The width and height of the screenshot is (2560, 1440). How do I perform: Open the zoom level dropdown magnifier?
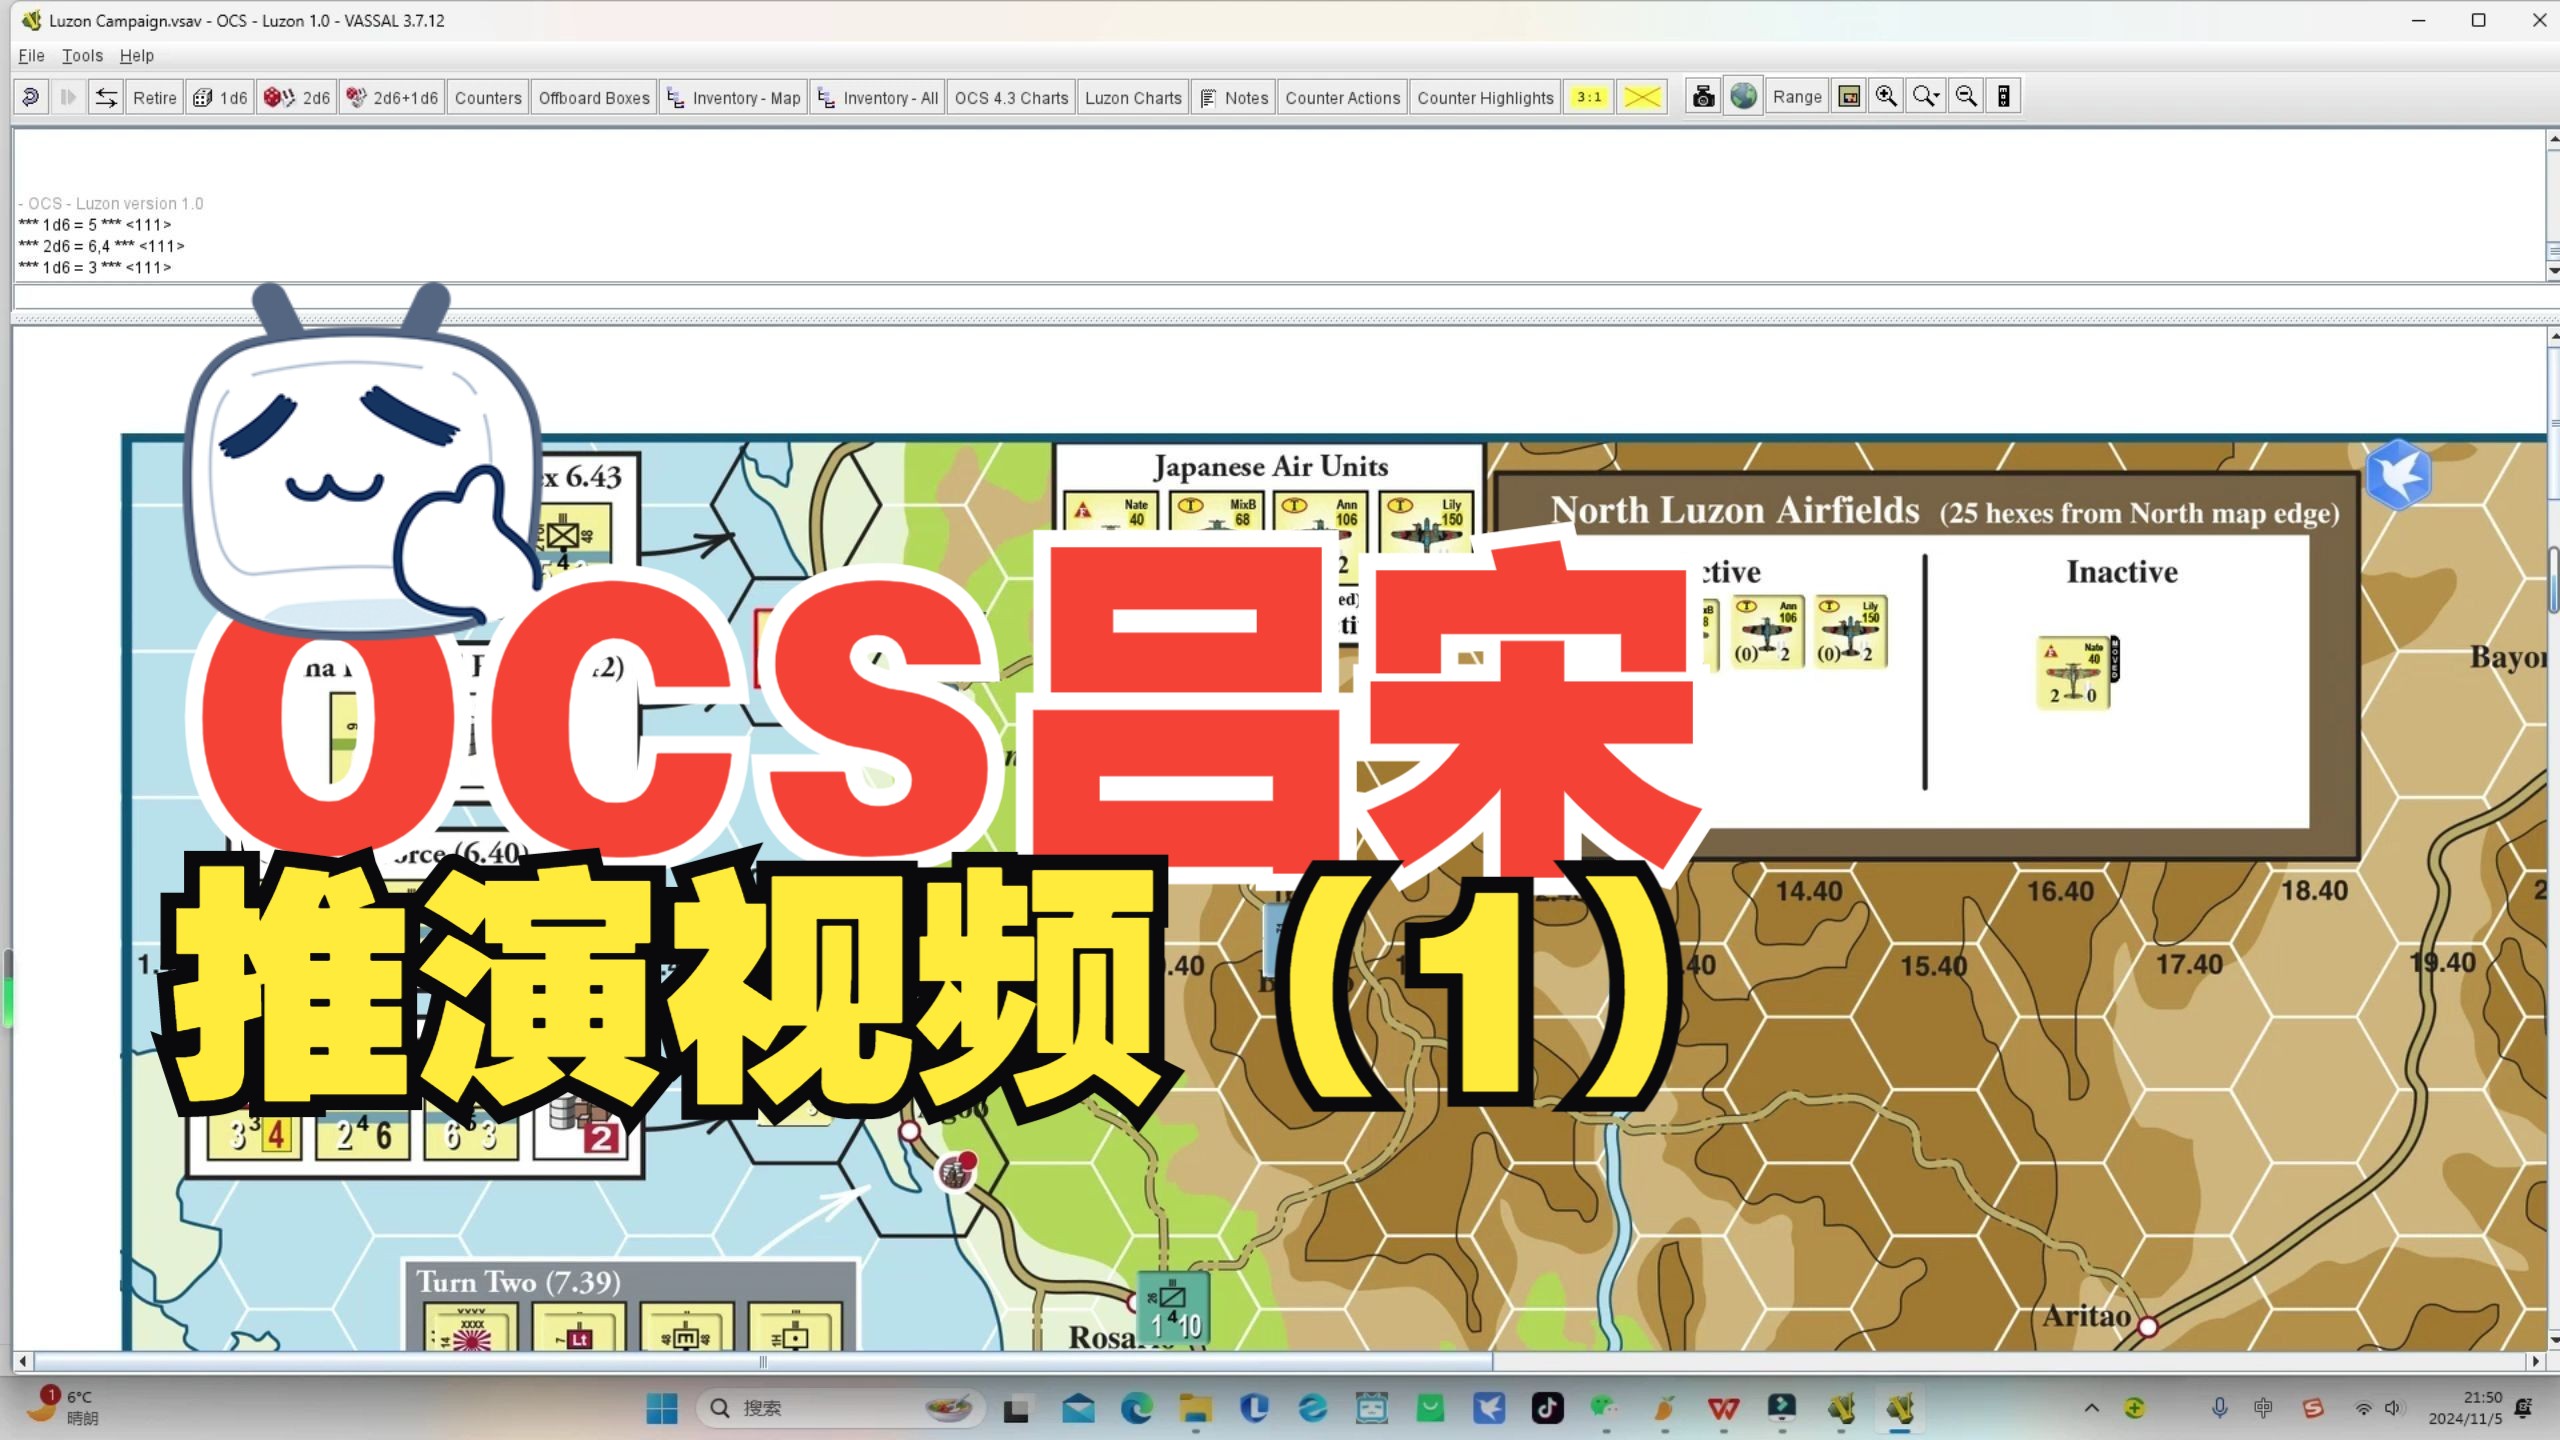(1926, 97)
